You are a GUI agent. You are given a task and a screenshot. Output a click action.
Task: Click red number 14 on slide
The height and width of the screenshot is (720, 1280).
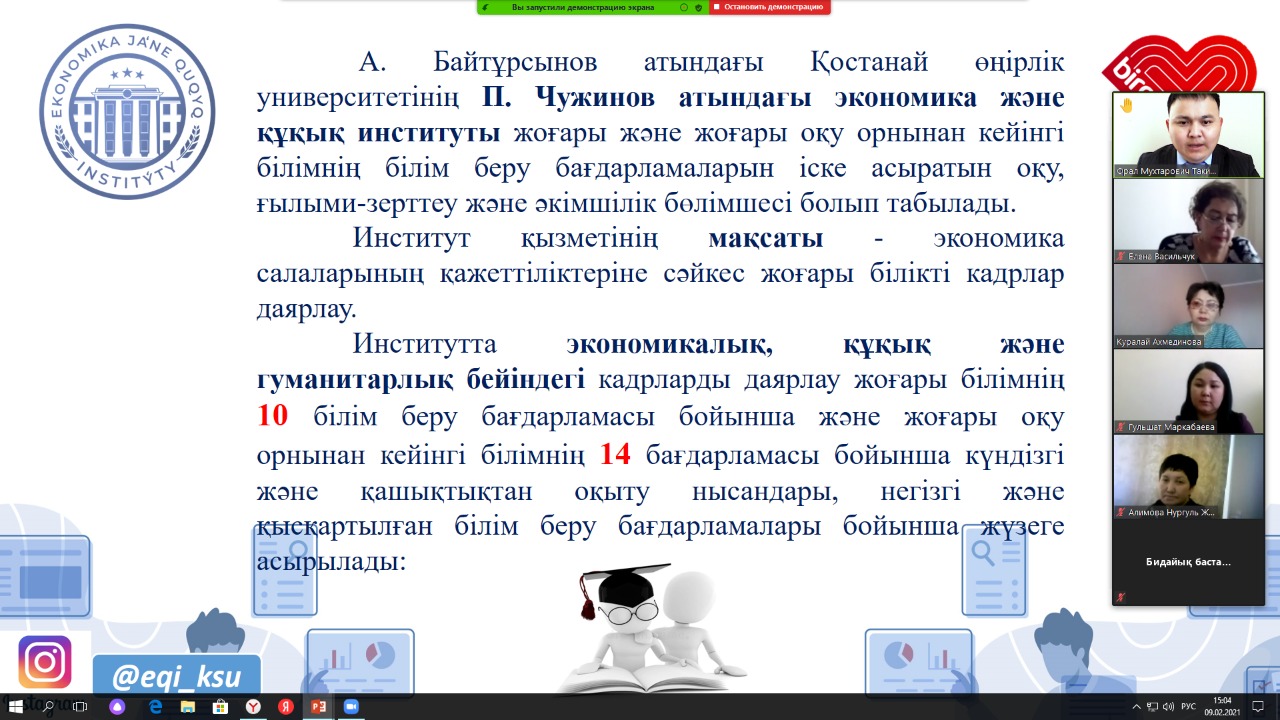click(615, 455)
